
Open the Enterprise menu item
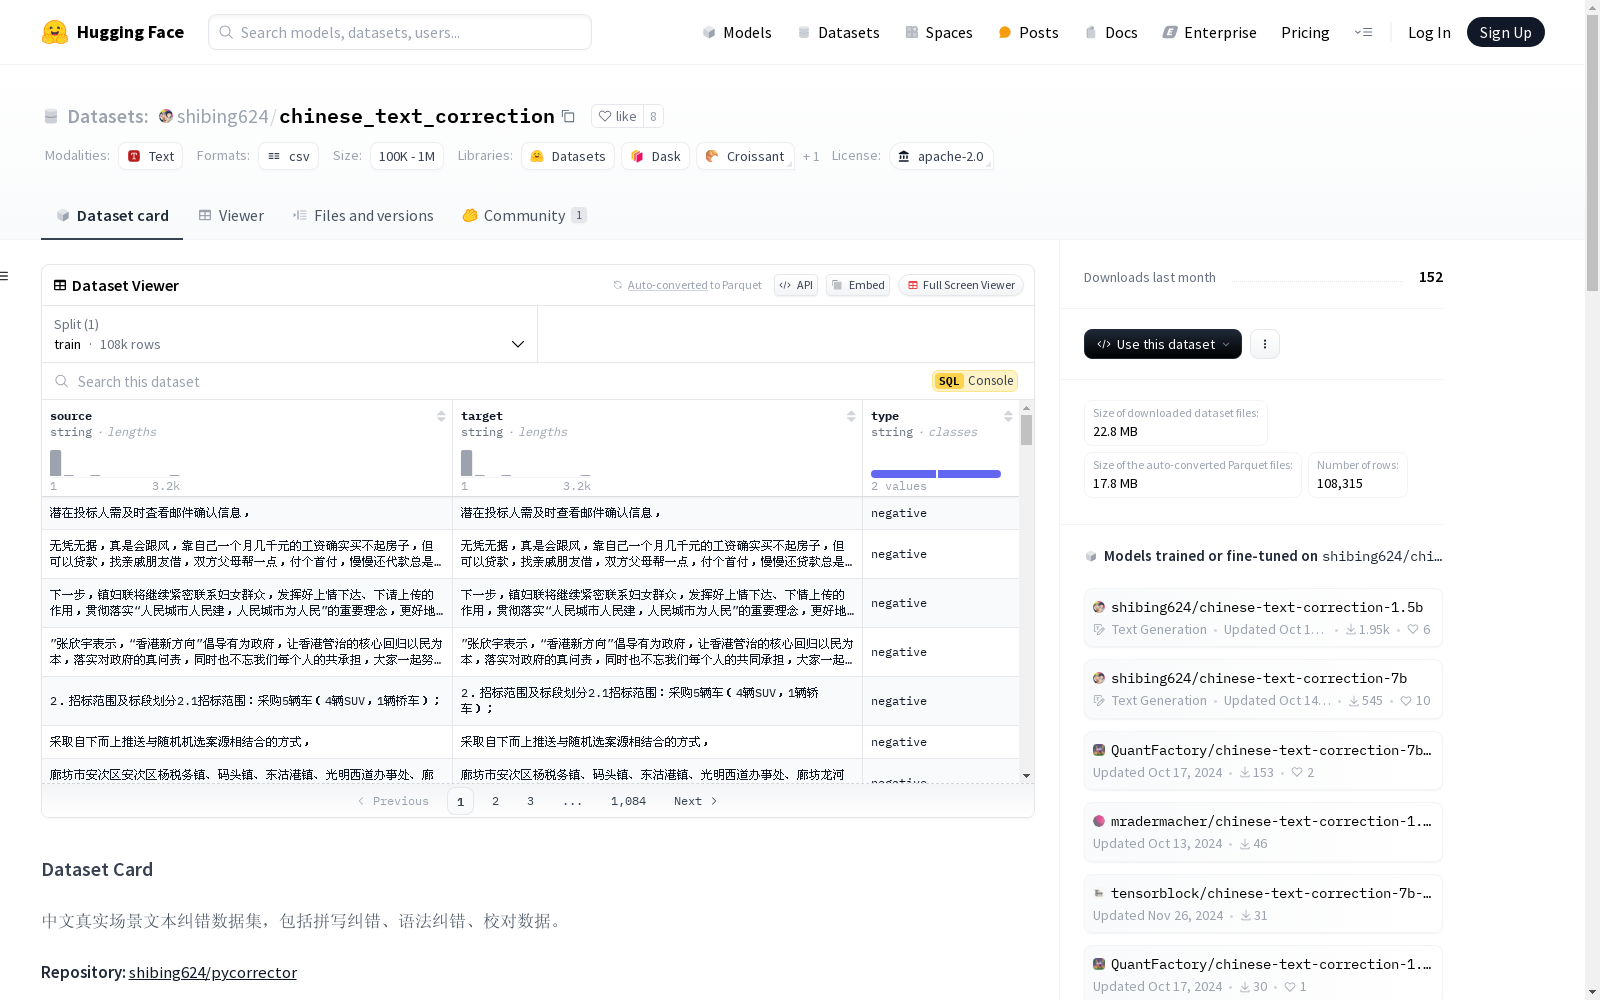coord(1209,32)
